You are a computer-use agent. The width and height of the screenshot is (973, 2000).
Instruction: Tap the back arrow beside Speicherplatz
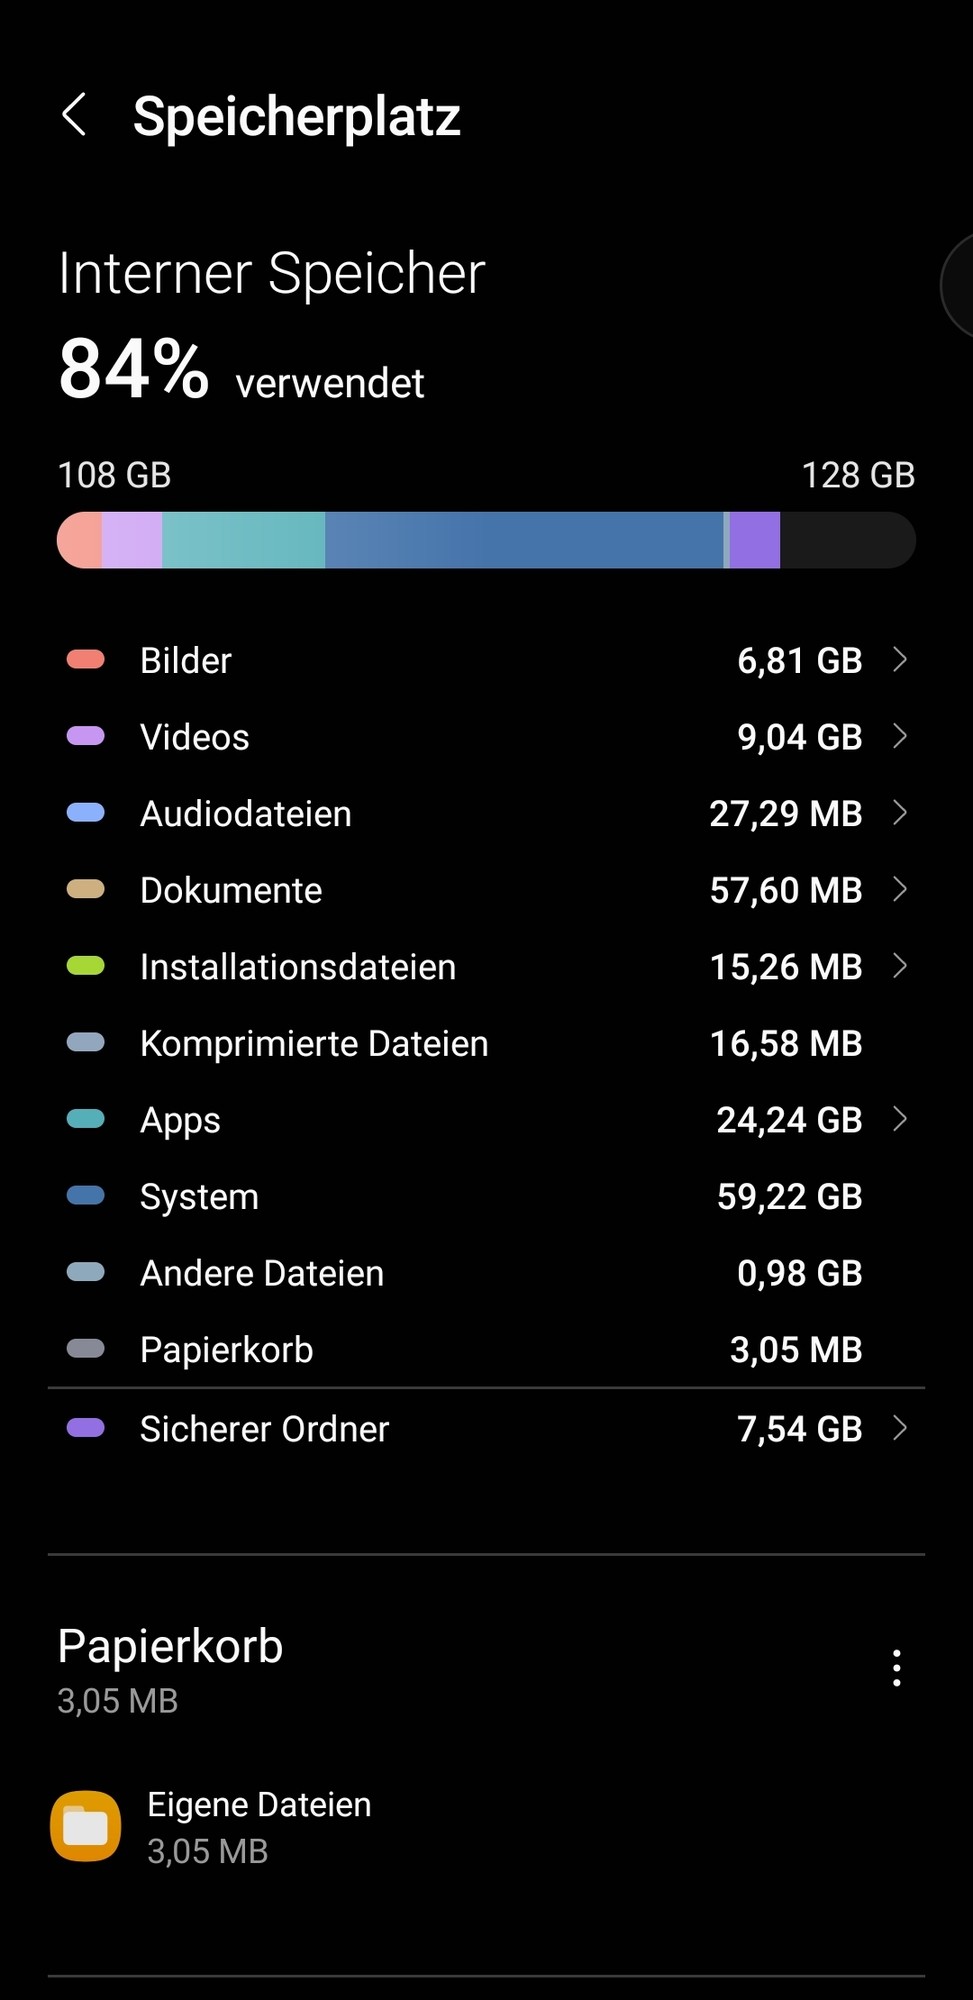point(74,115)
